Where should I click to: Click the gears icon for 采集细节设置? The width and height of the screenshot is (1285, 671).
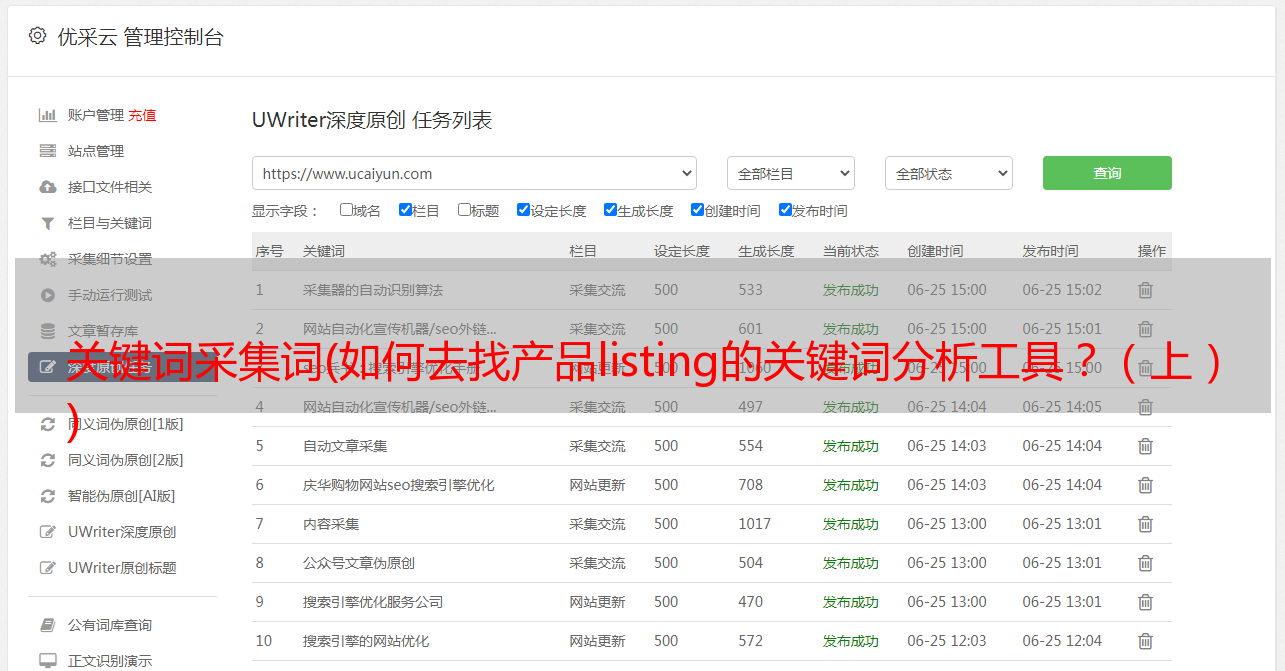[47, 259]
